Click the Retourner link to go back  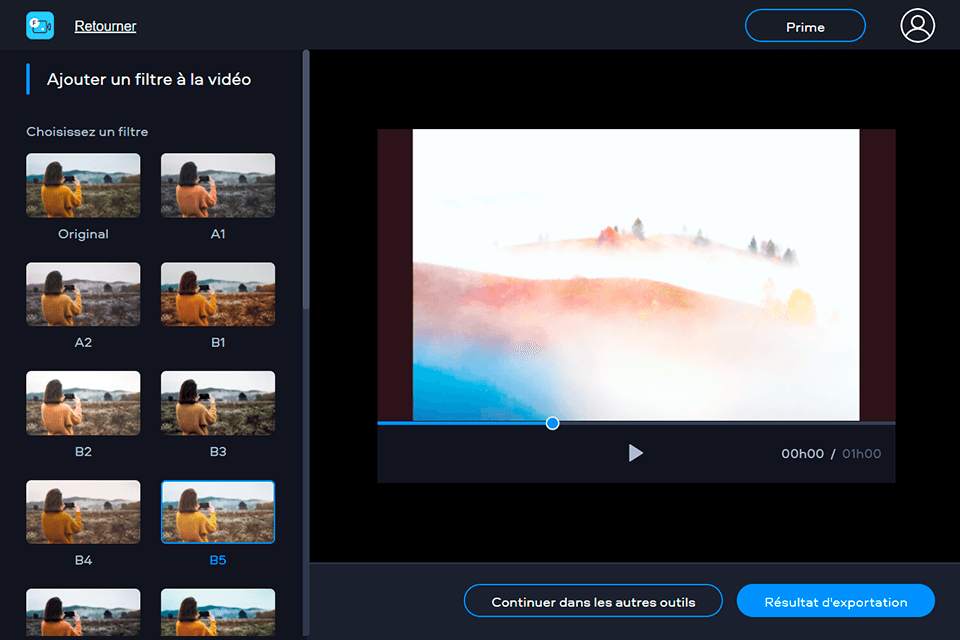(x=105, y=25)
